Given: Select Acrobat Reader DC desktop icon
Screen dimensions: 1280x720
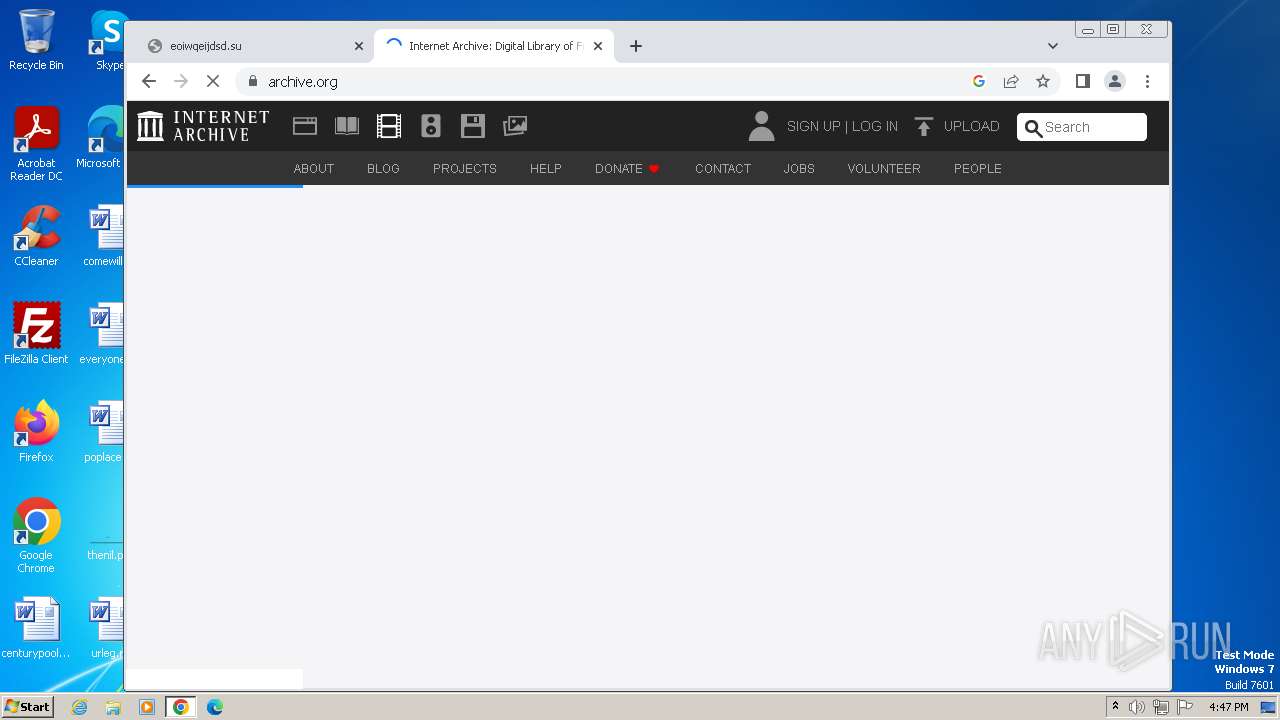Looking at the screenshot, I should pos(36,144).
